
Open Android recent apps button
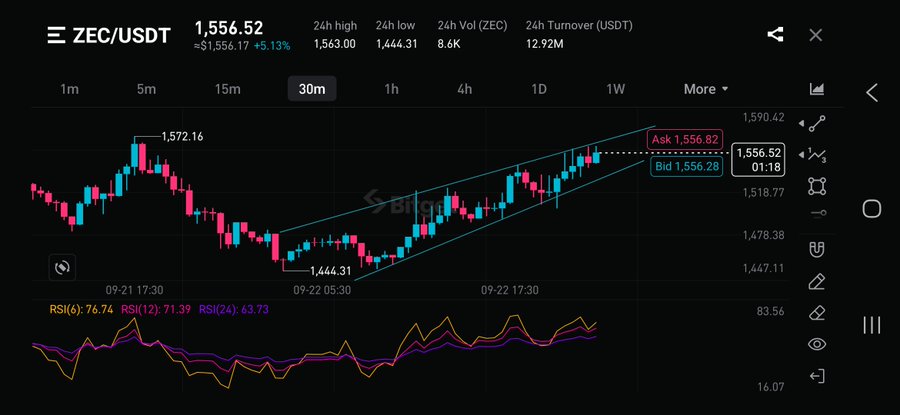871,325
